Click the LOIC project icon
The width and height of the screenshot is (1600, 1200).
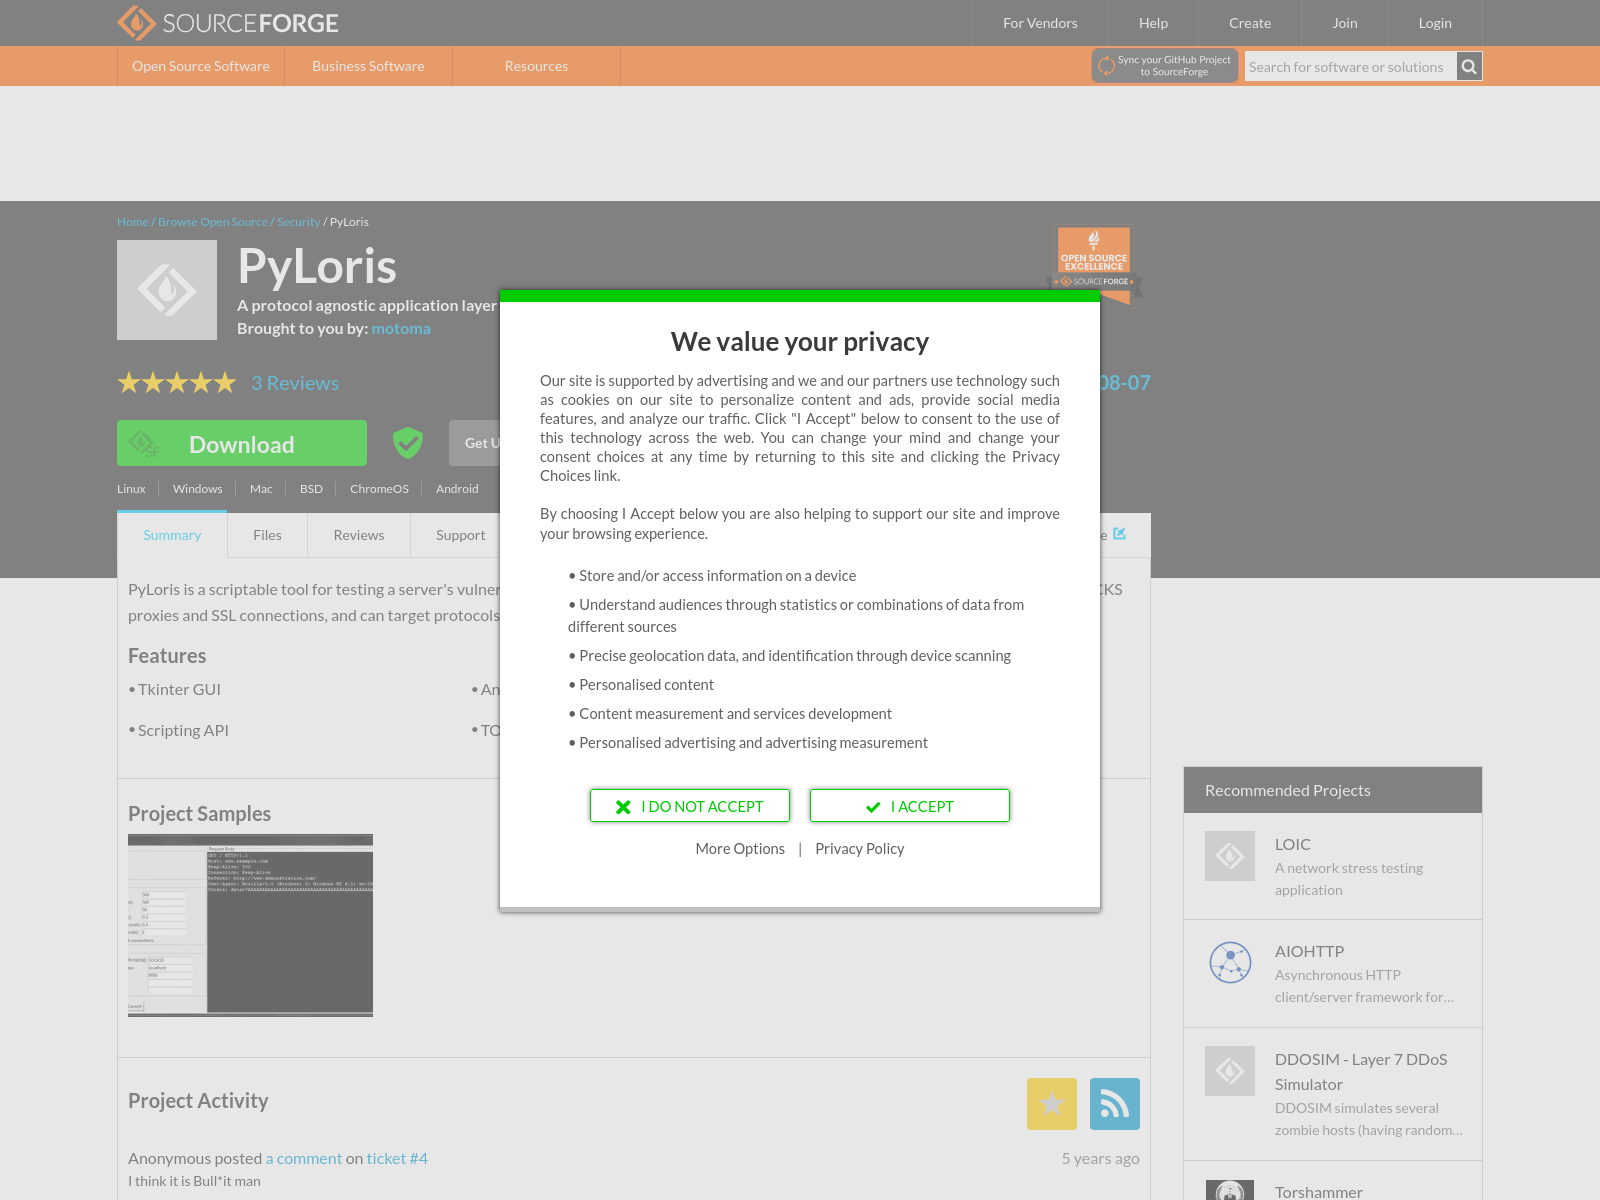[x=1230, y=856]
